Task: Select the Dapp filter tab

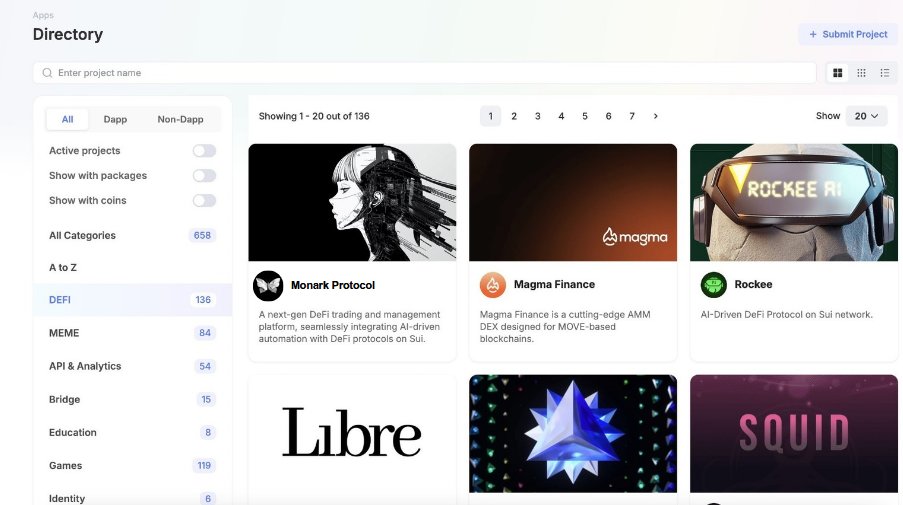Action: (x=115, y=119)
